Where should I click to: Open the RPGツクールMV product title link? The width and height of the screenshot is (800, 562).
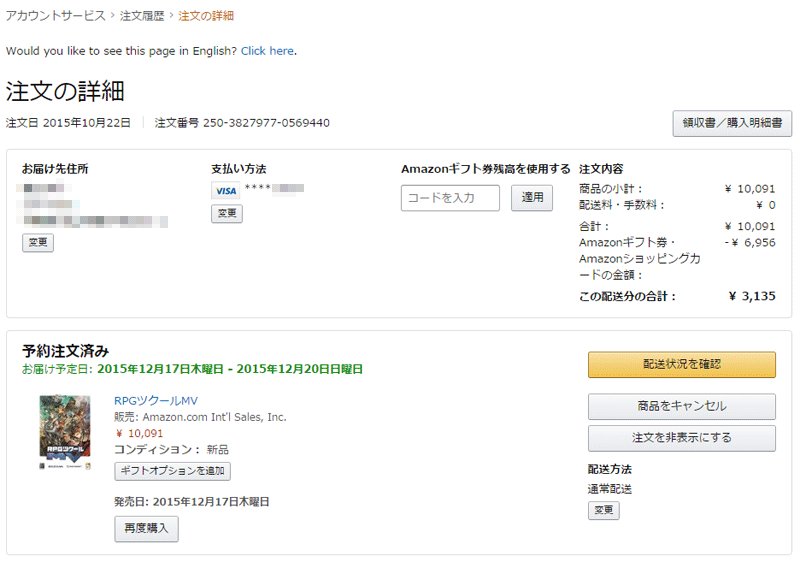[x=156, y=401]
